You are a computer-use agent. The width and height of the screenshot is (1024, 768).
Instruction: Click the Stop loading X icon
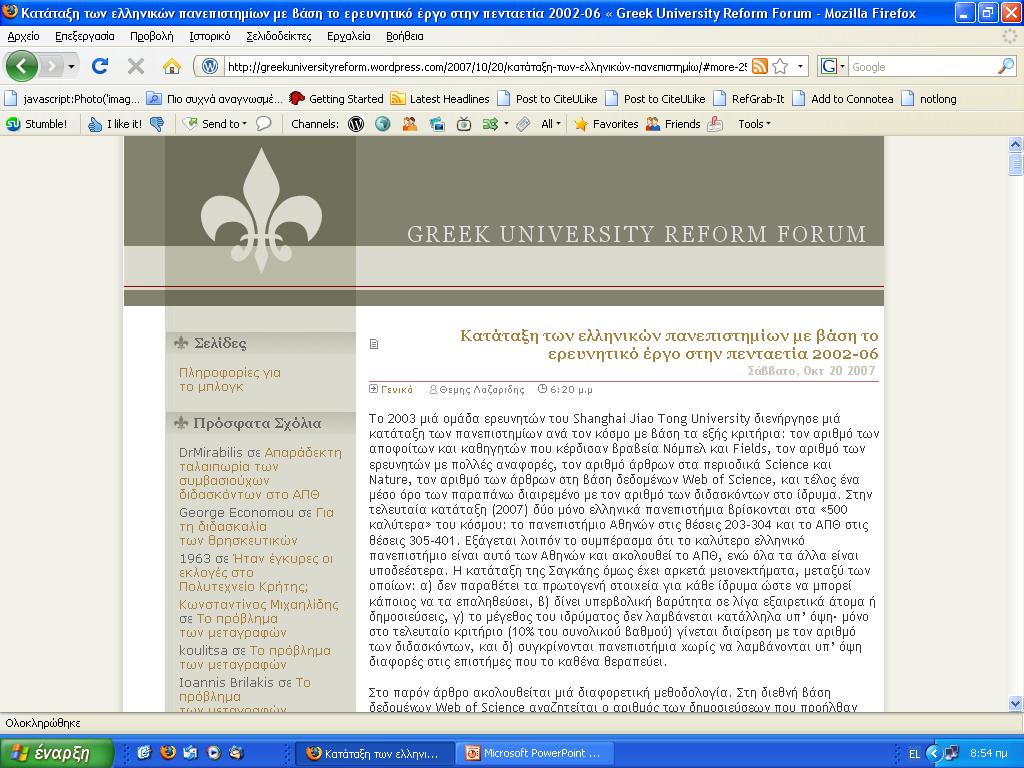tap(136, 66)
